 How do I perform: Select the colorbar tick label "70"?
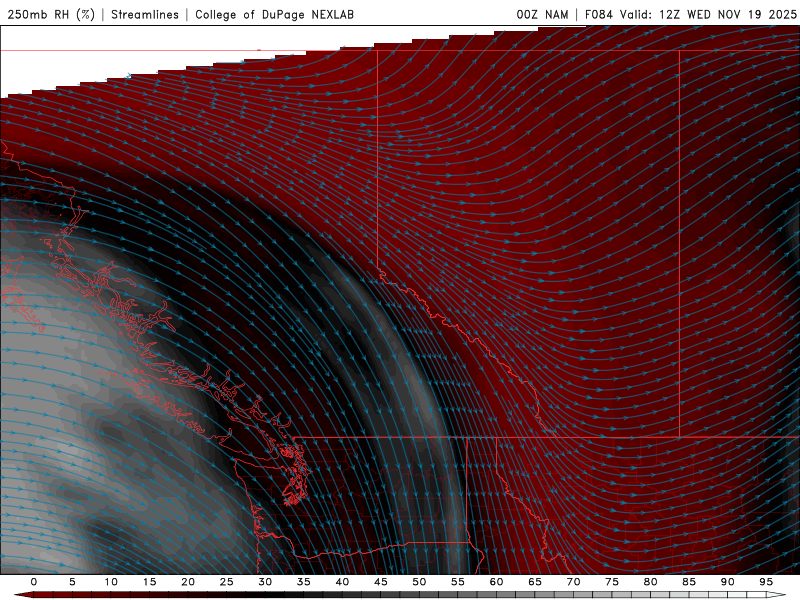[573, 582]
